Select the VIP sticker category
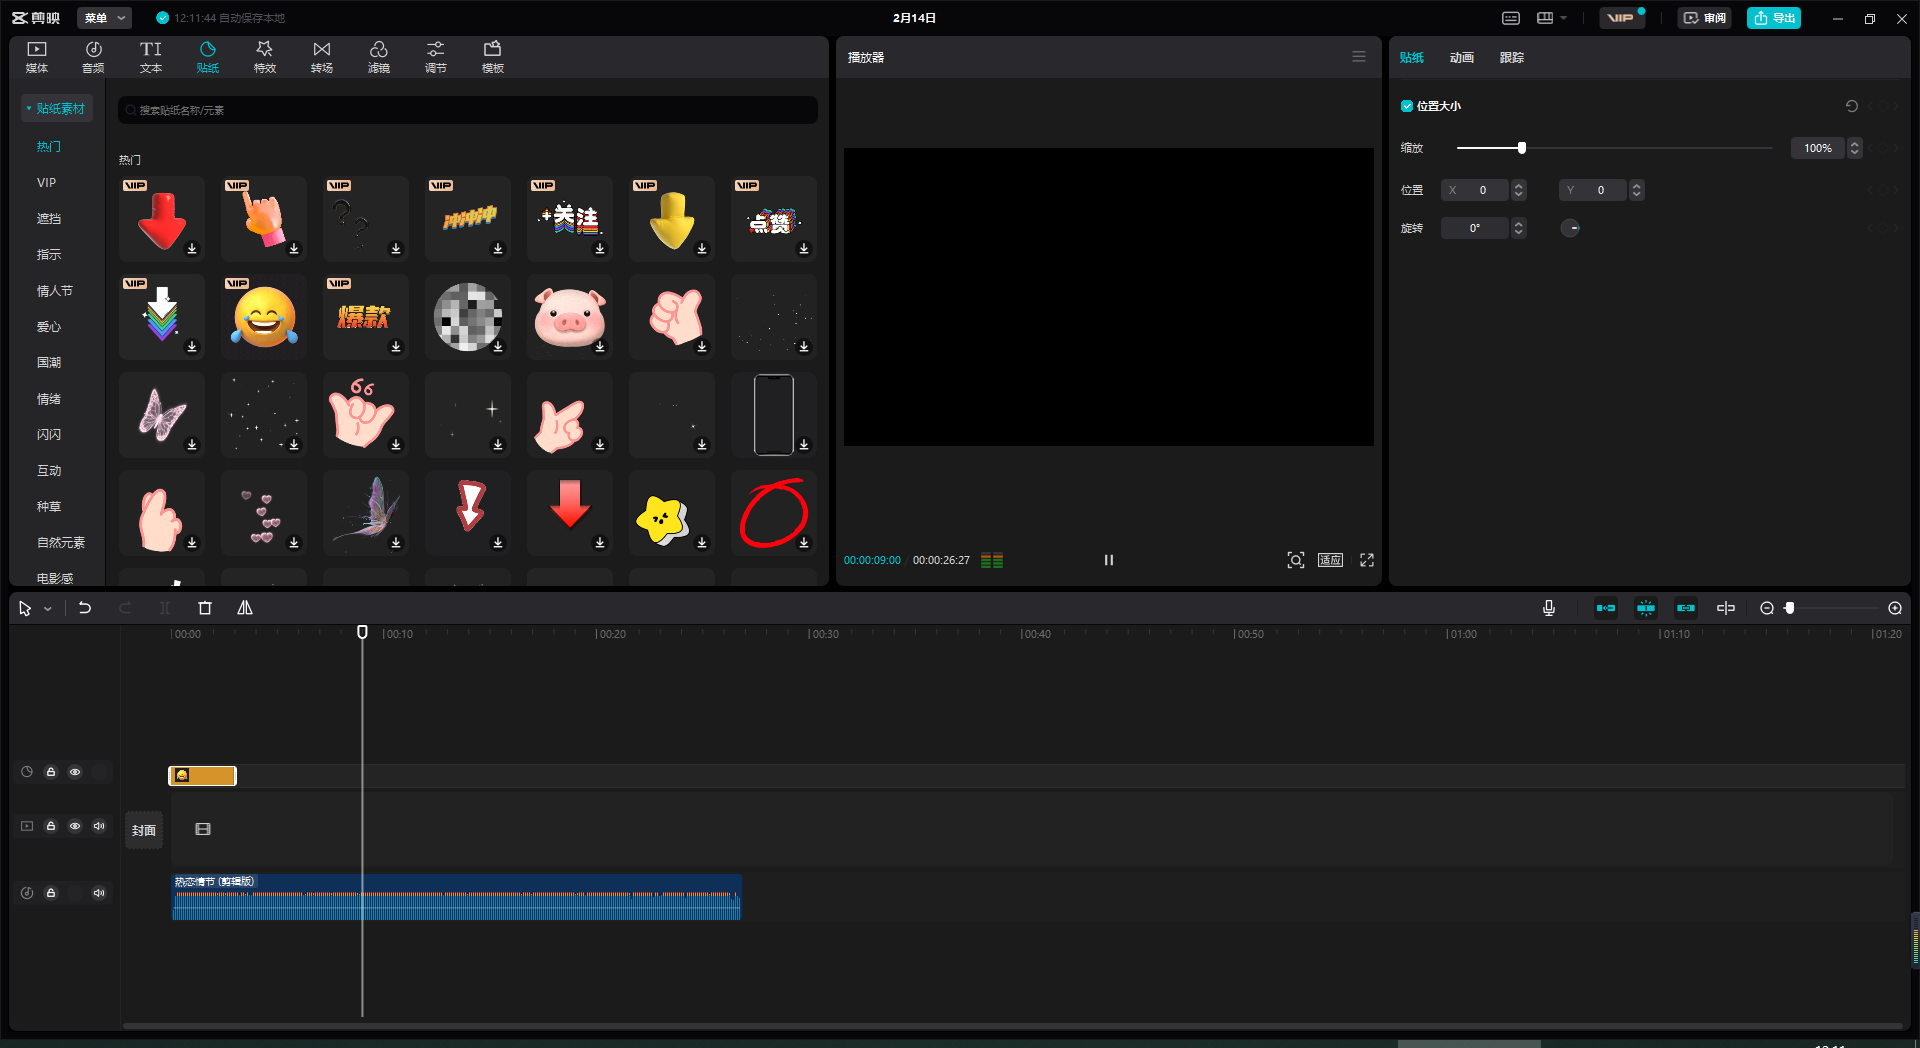 [x=46, y=183]
